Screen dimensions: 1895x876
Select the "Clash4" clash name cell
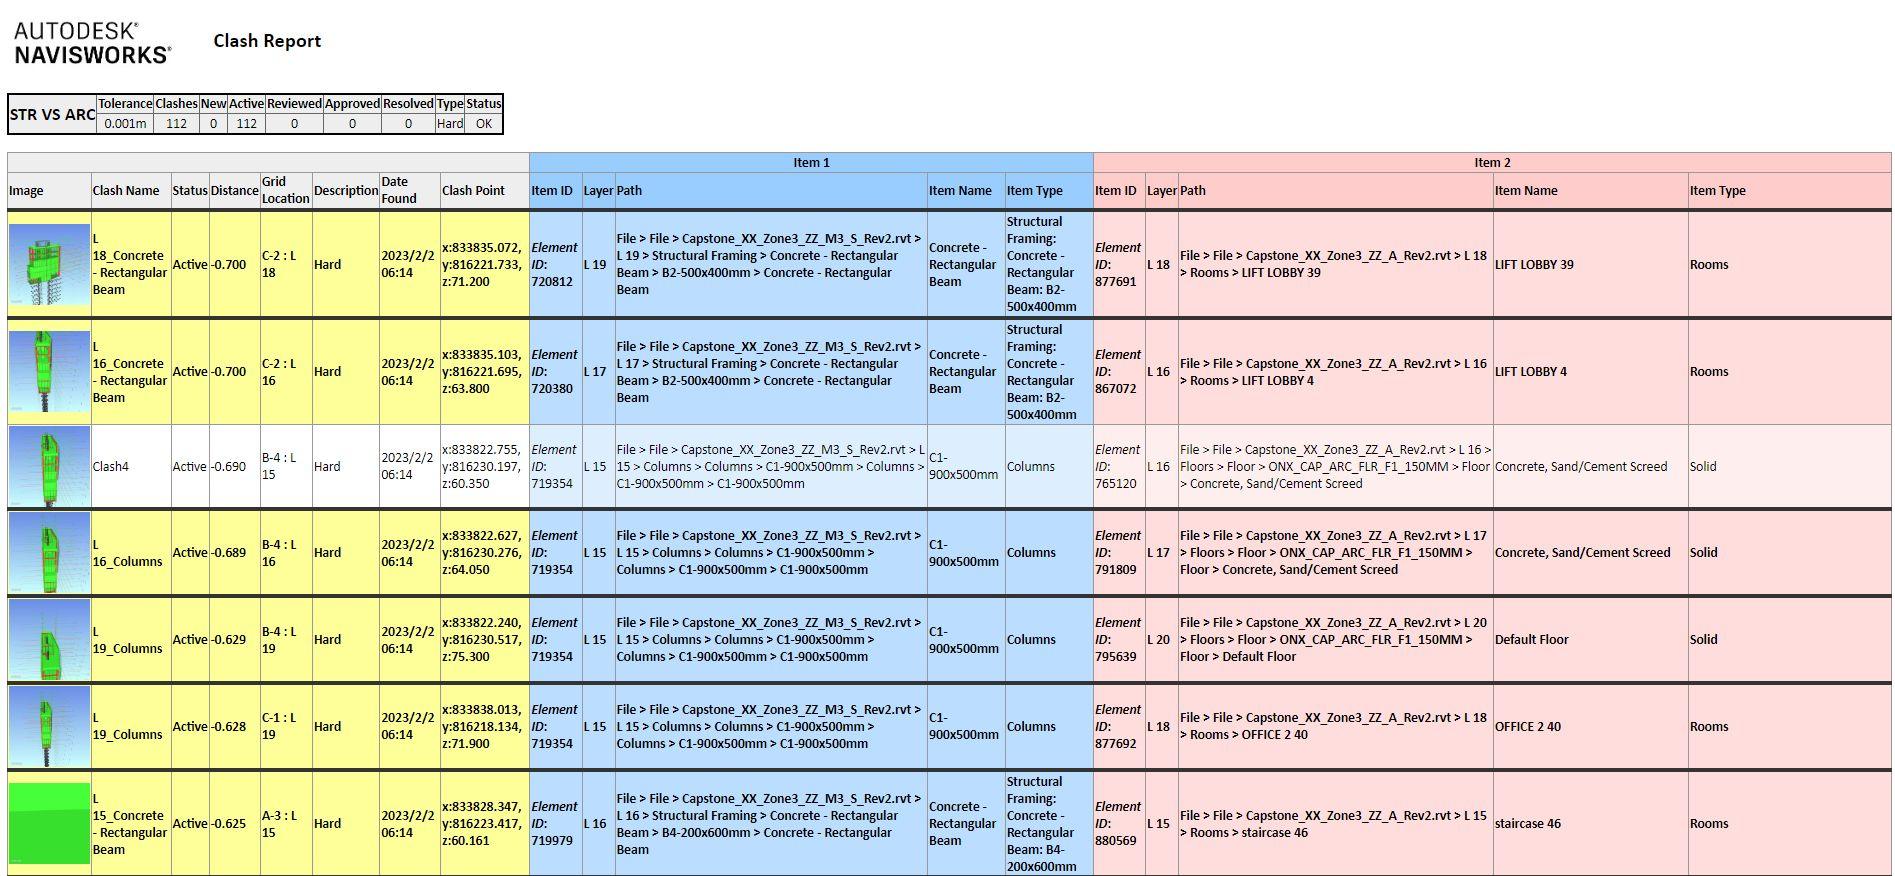click(x=131, y=467)
